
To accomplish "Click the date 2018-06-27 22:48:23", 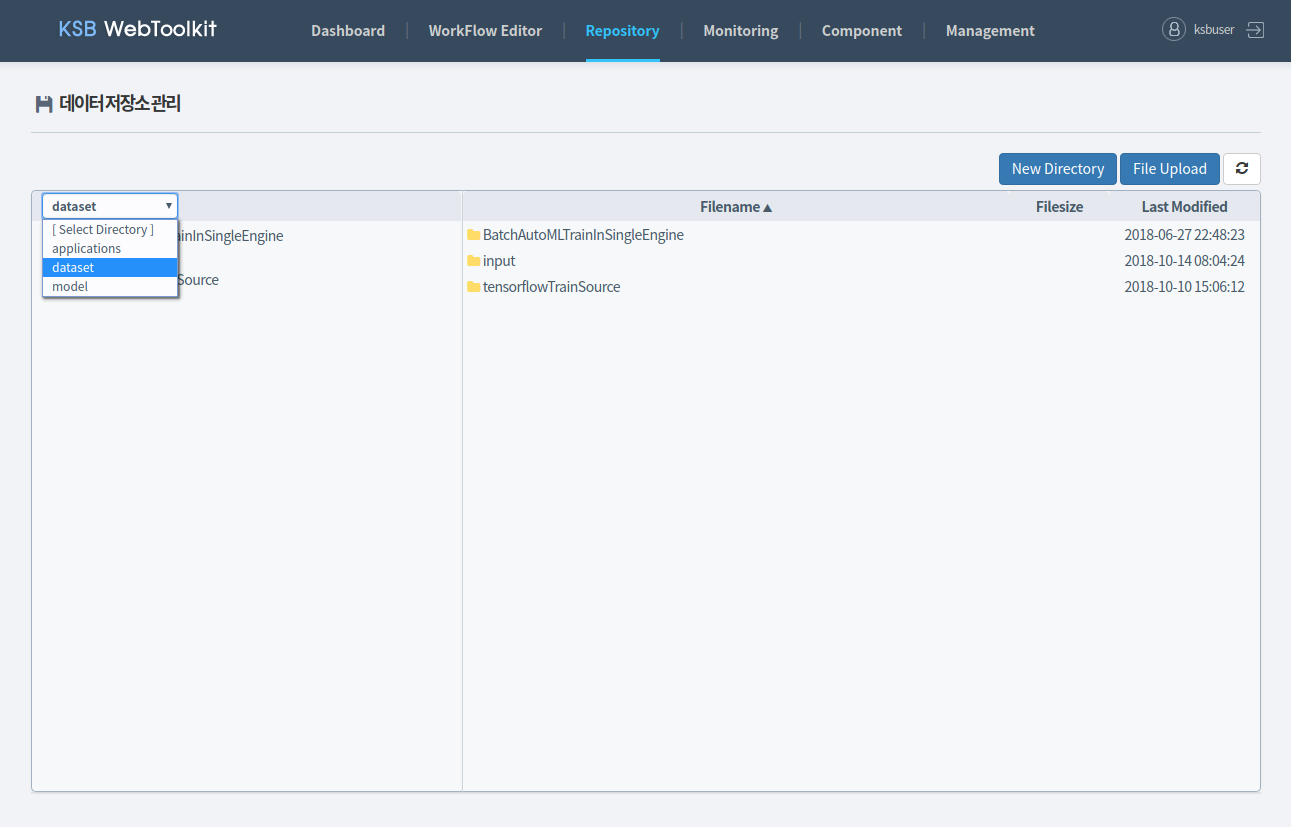I will click(1184, 235).
